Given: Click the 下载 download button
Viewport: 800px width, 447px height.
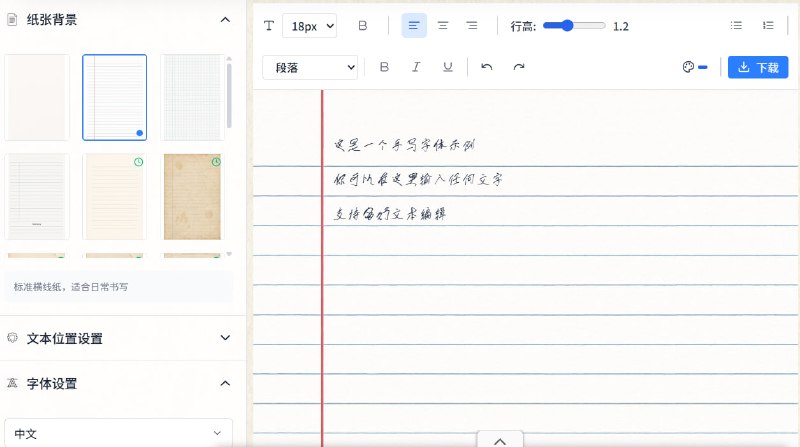Looking at the screenshot, I should 757,67.
